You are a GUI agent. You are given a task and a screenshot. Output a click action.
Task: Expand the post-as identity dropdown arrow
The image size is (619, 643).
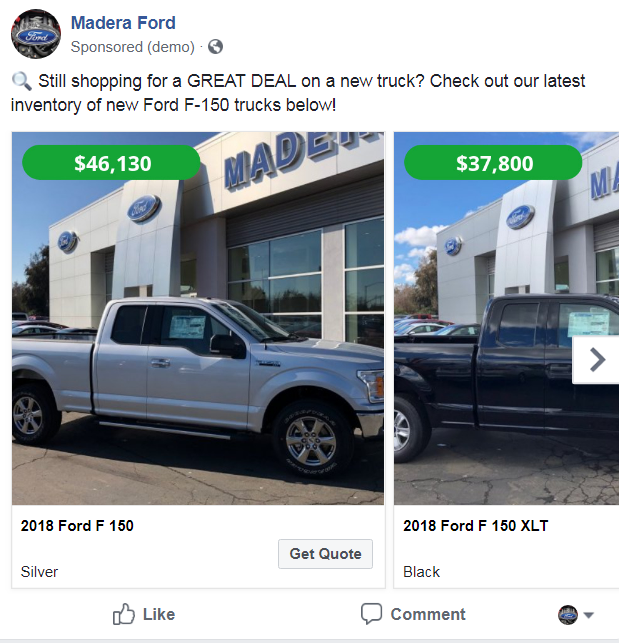pos(589,615)
